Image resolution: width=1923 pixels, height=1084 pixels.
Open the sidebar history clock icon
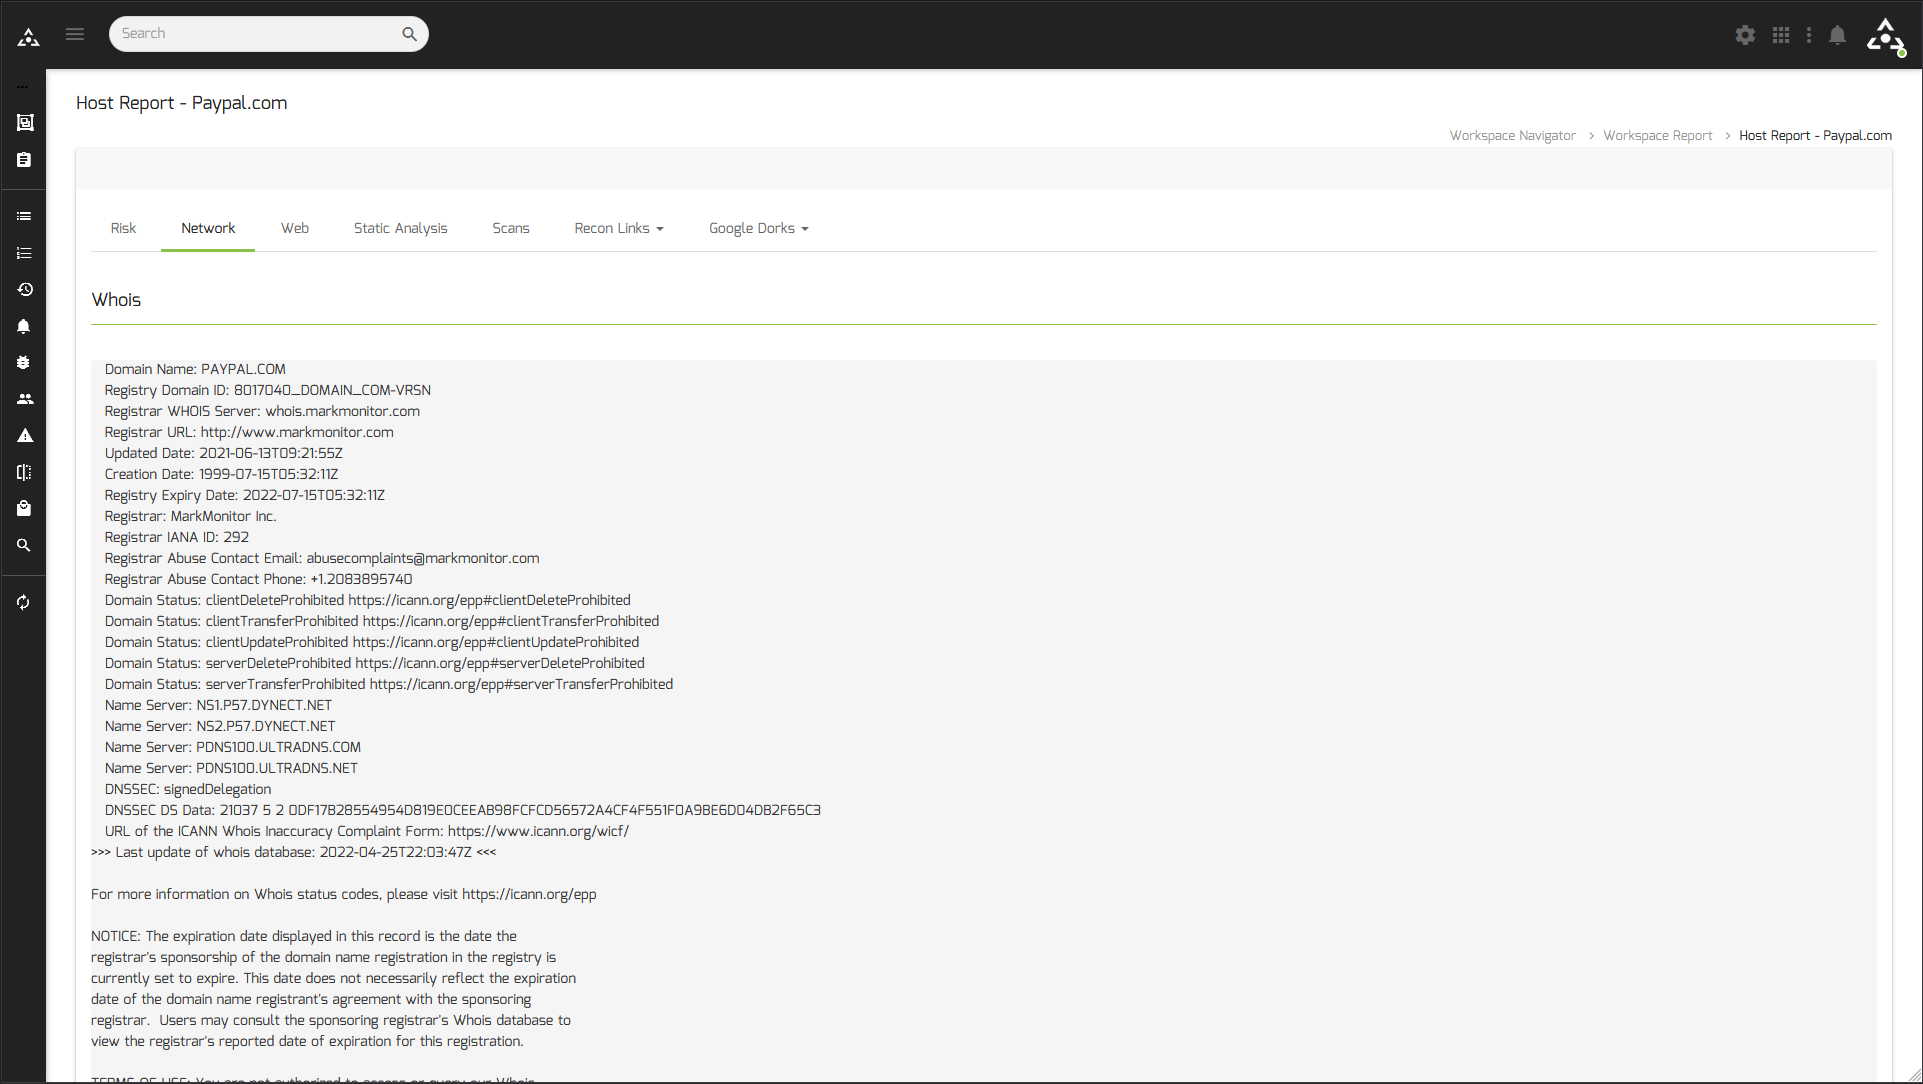coord(25,290)
